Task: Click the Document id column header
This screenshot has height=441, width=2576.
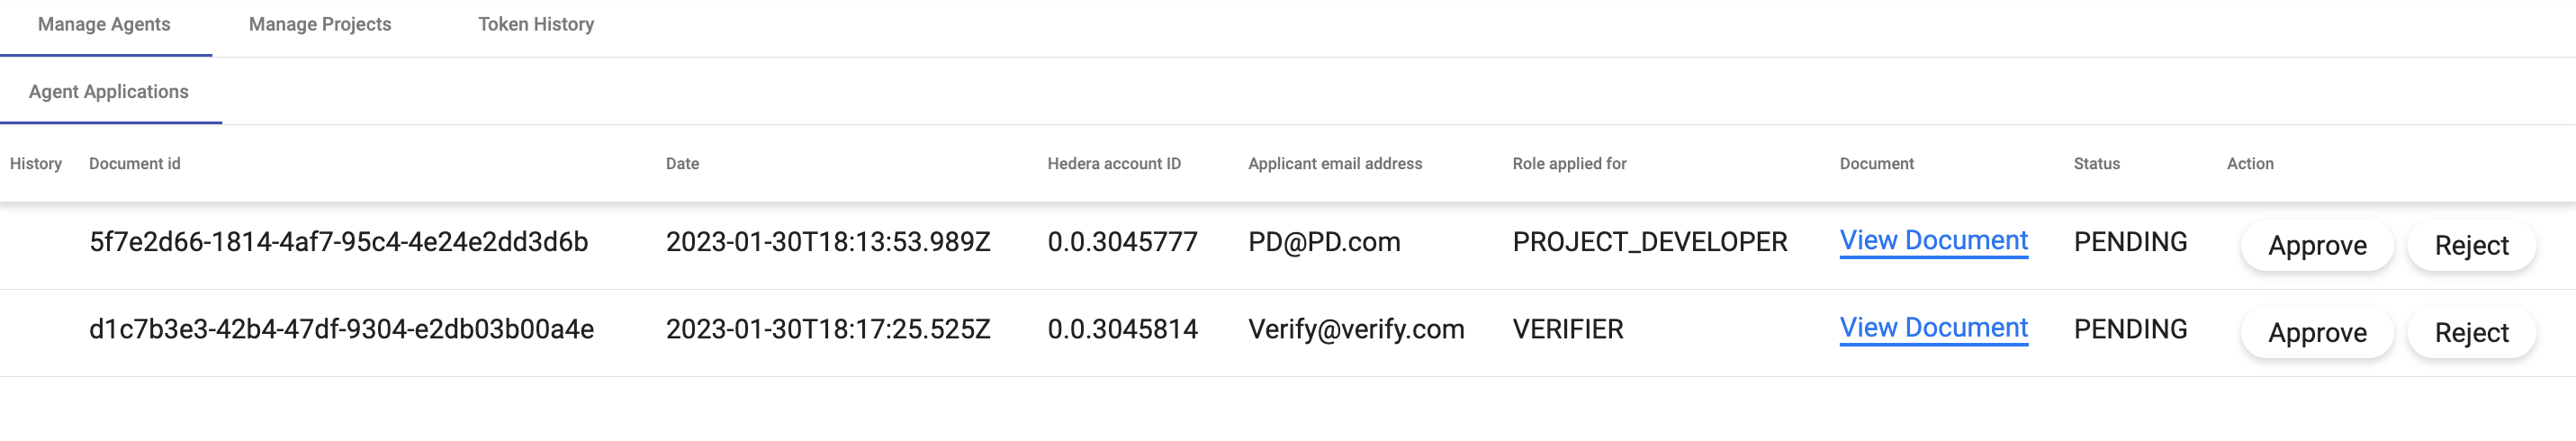Action: point(135,164)
